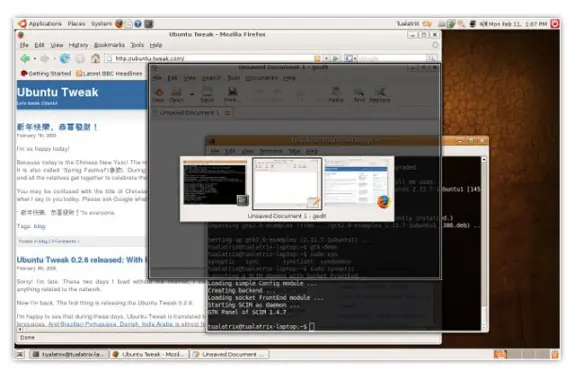The width and height of the screenshot is (575, 376).
Task: Select the terminal thumbnail in window switcher
Action: pyautogui.click(x=215, y=183)
